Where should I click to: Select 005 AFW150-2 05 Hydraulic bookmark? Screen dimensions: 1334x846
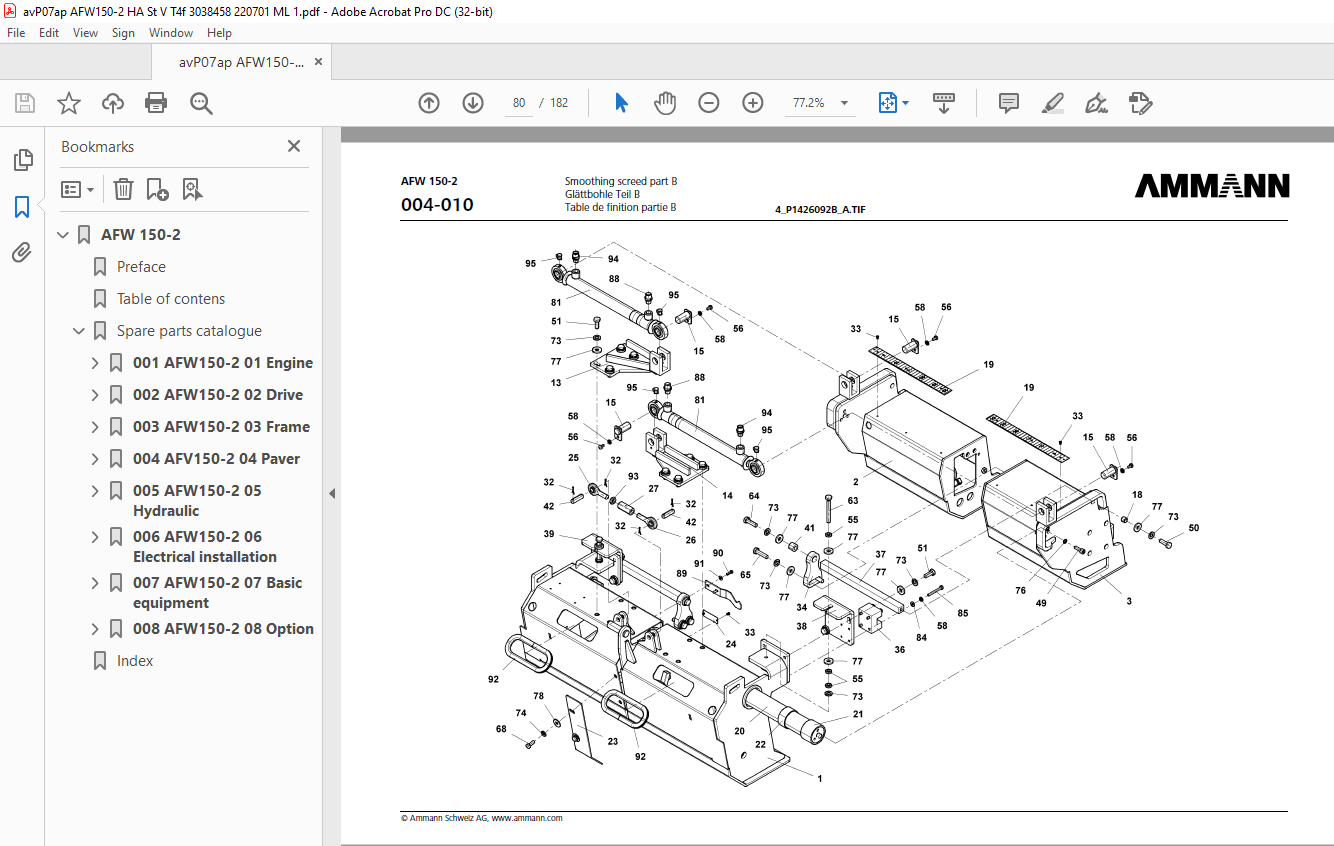pos(197,501)
